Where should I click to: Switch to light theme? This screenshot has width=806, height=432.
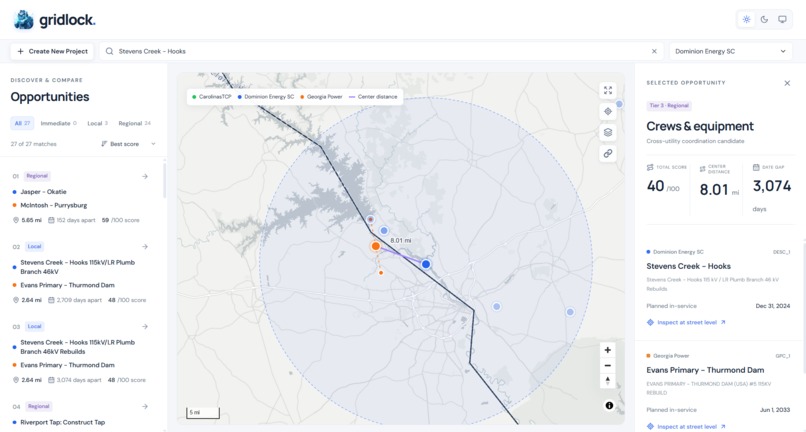[746, 20]
